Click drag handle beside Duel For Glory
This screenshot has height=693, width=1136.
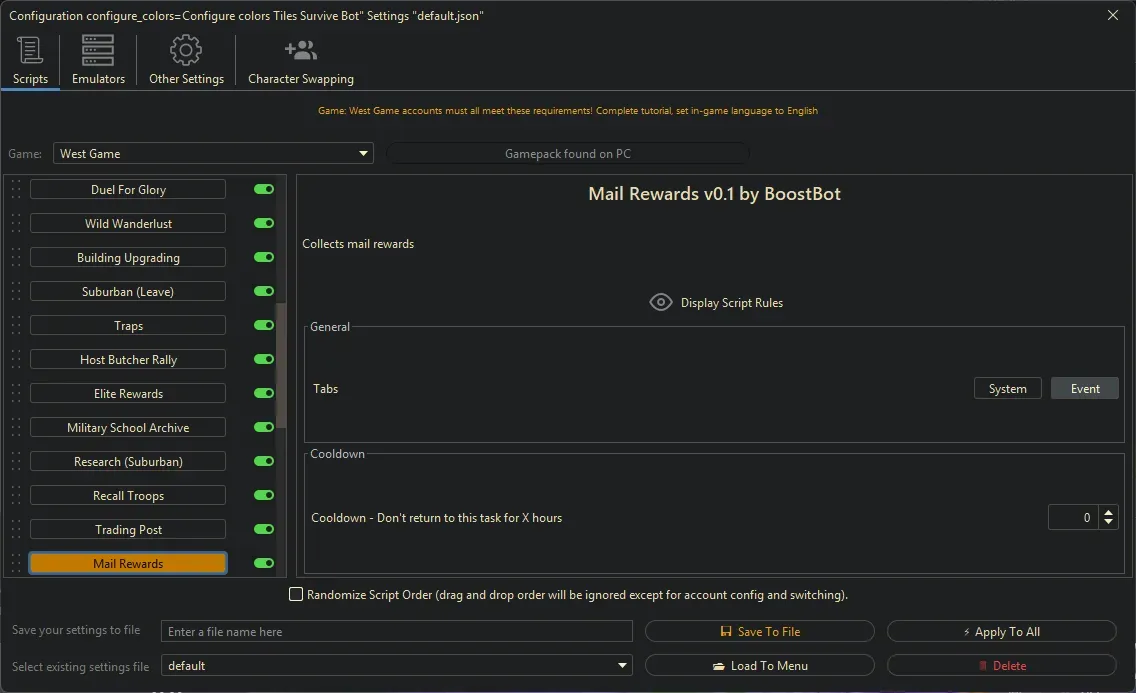15,190
